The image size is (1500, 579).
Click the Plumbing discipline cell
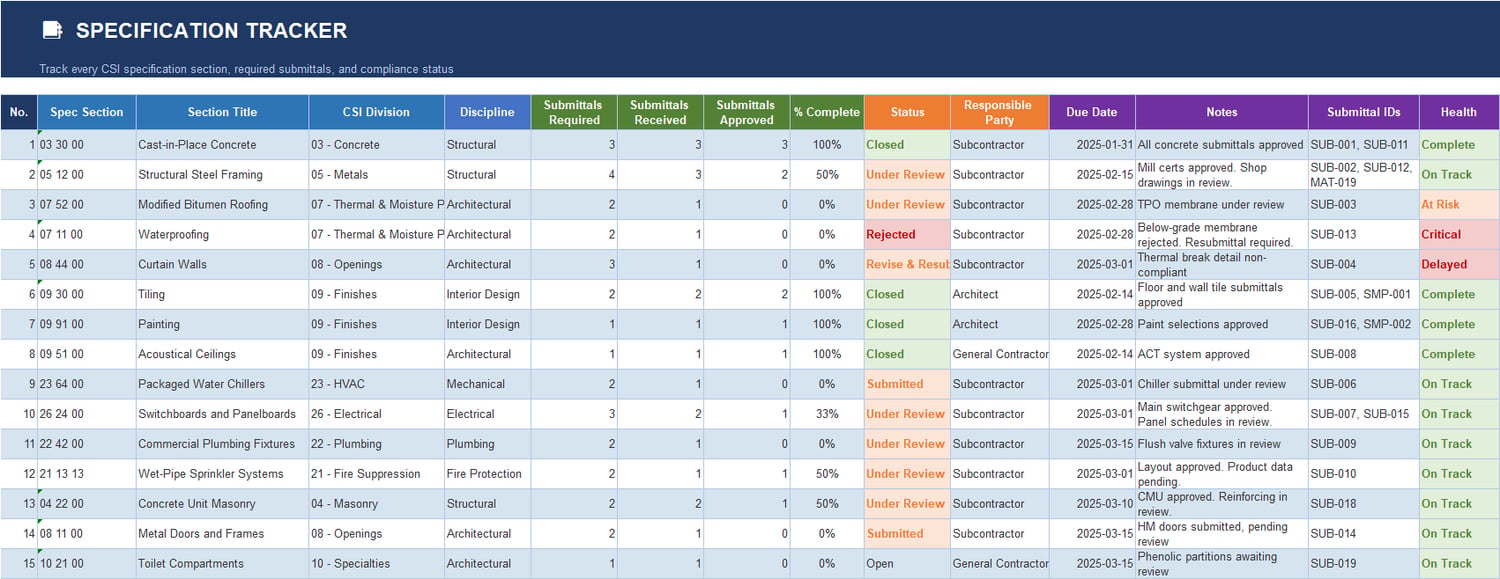(x=487, y=444)
